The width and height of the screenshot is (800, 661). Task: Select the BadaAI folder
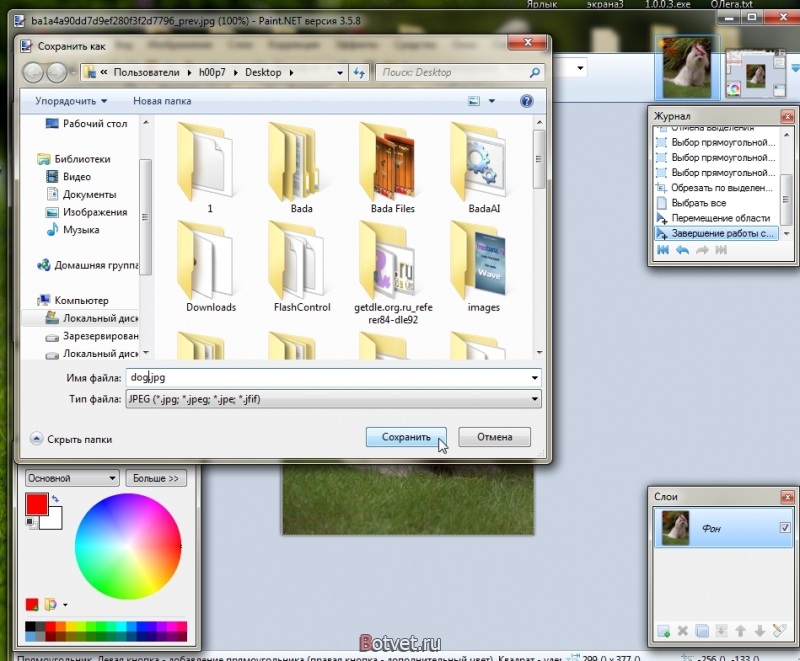coord(484,168)
